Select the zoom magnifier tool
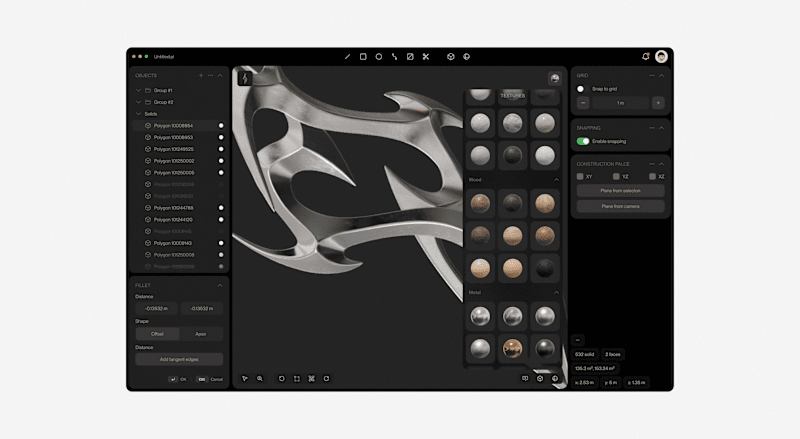Viewport: 800px width, 439px height. coord(260,378)
